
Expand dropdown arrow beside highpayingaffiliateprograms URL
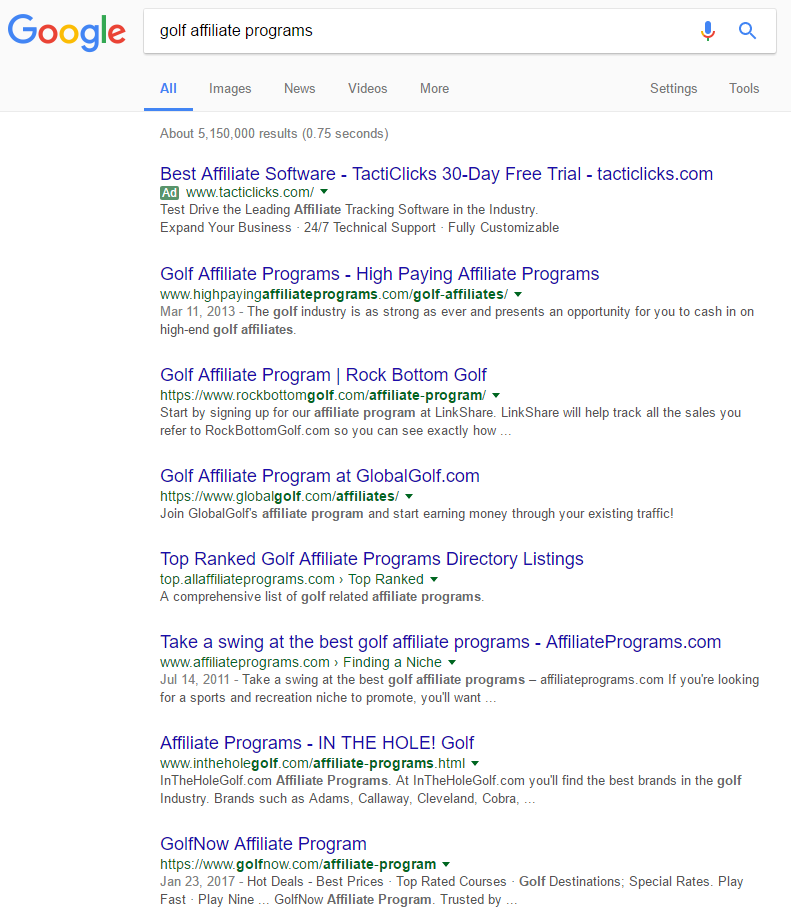(x=518, y=294)
